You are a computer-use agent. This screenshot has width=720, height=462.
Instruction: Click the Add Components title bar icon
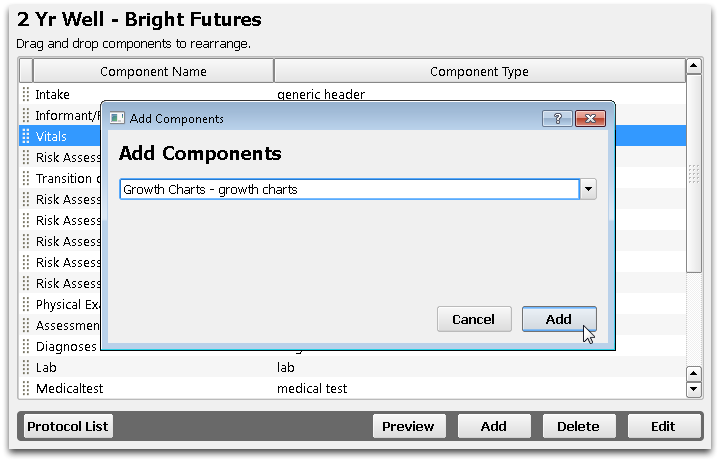tap(117, 118)
